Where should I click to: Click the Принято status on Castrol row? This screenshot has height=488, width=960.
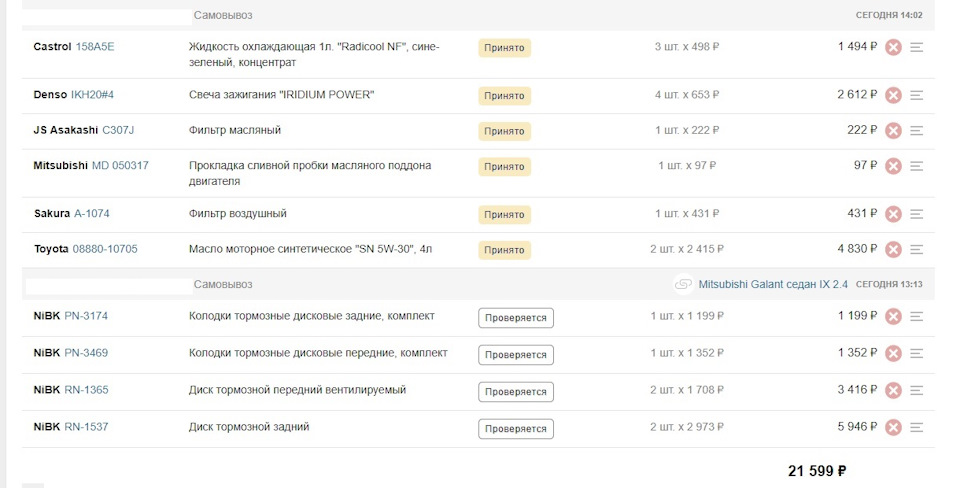tap(504, 47)
